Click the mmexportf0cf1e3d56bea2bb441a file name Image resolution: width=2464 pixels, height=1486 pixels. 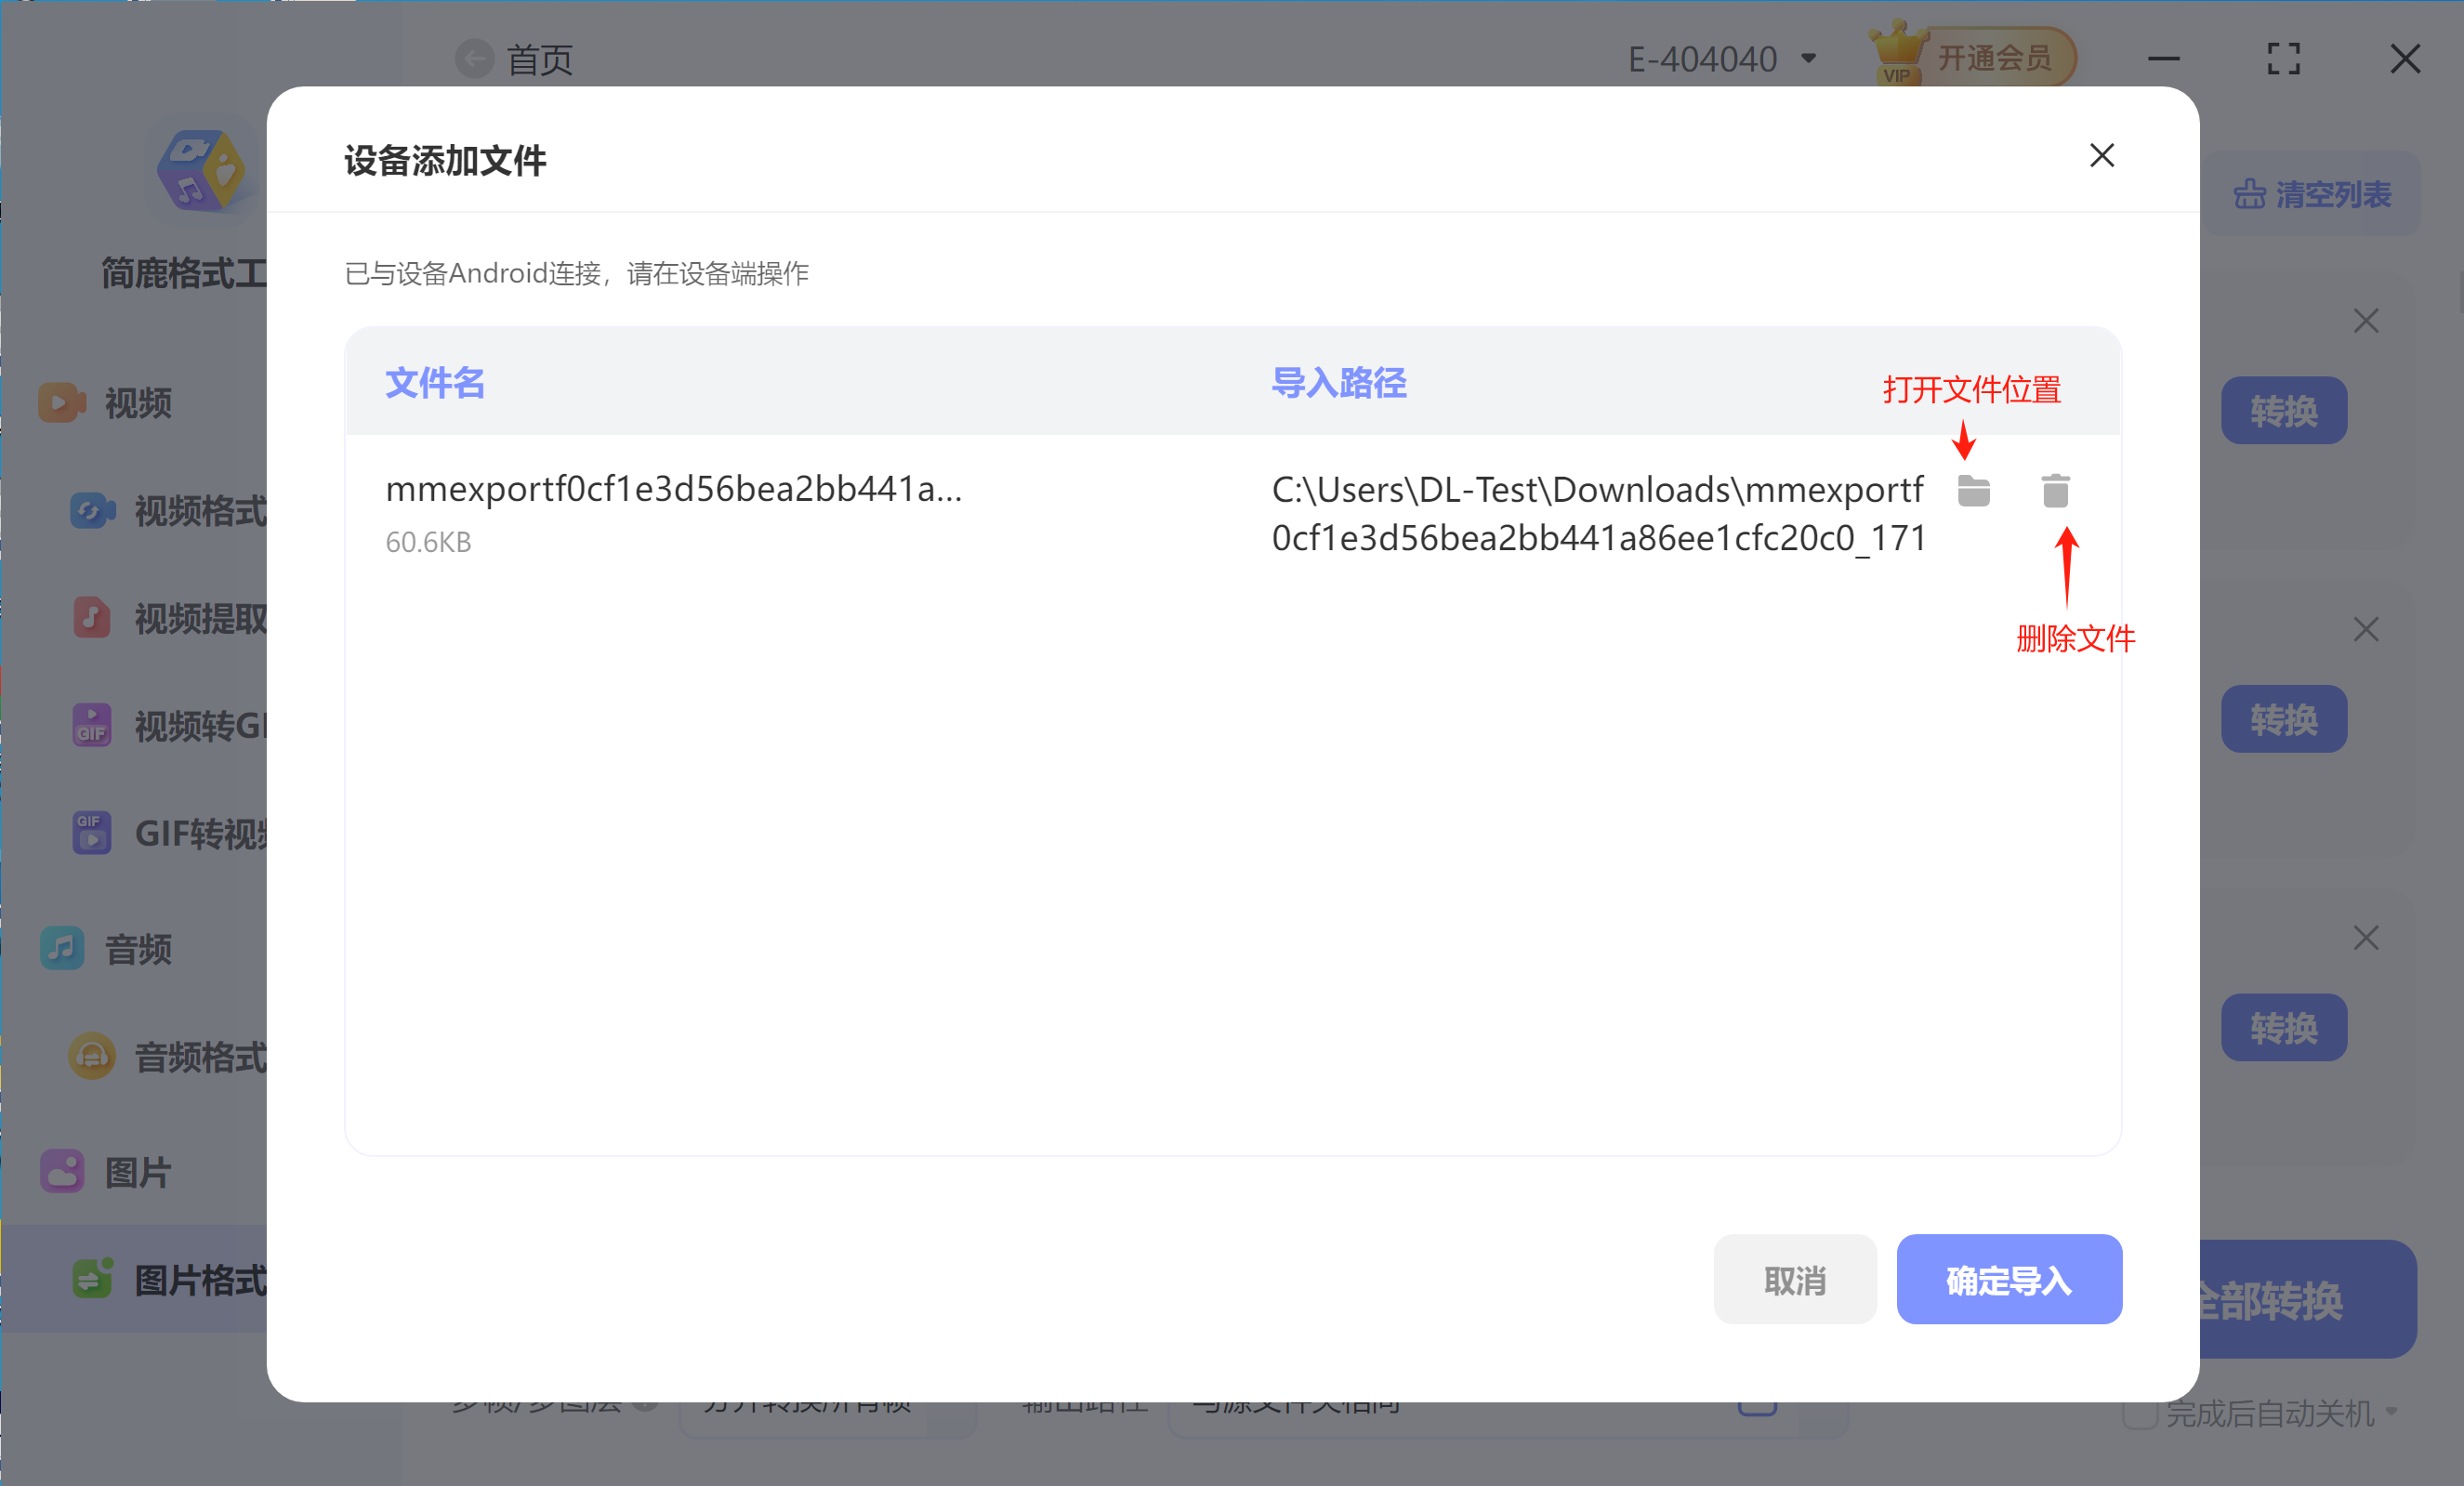(x=673, y=489)
